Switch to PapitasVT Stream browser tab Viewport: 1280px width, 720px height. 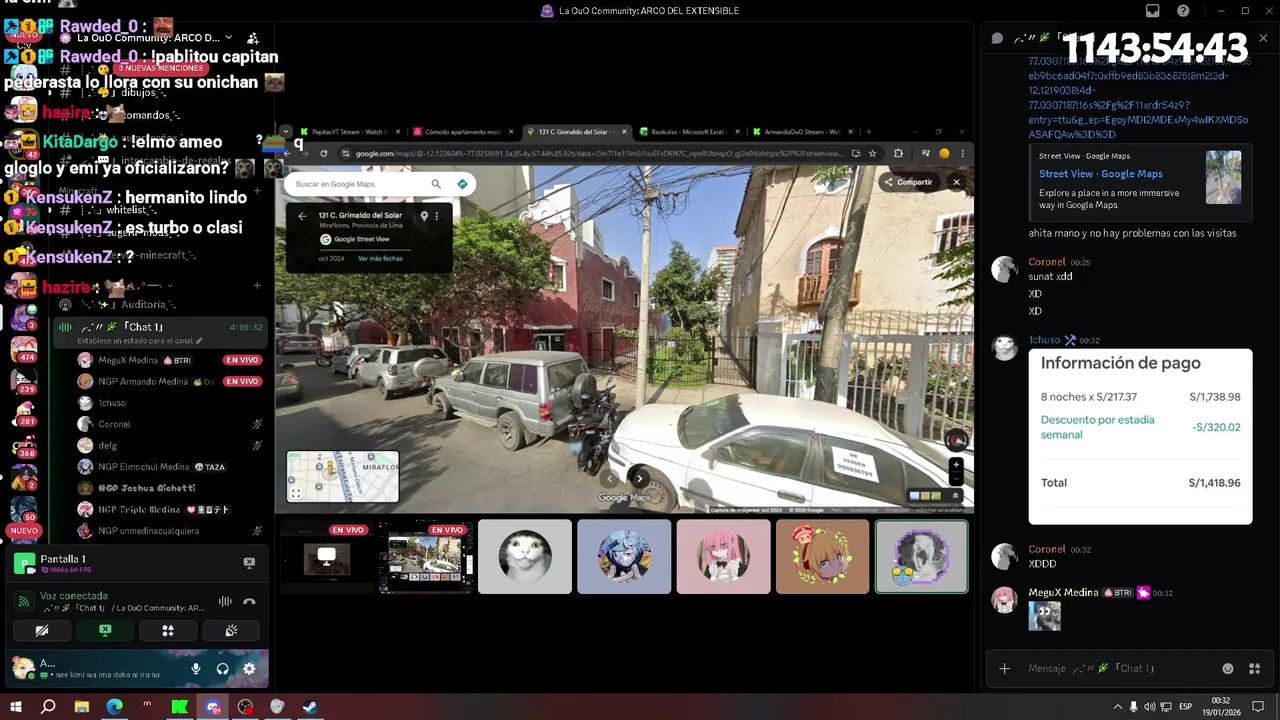[x=345, y=131]
